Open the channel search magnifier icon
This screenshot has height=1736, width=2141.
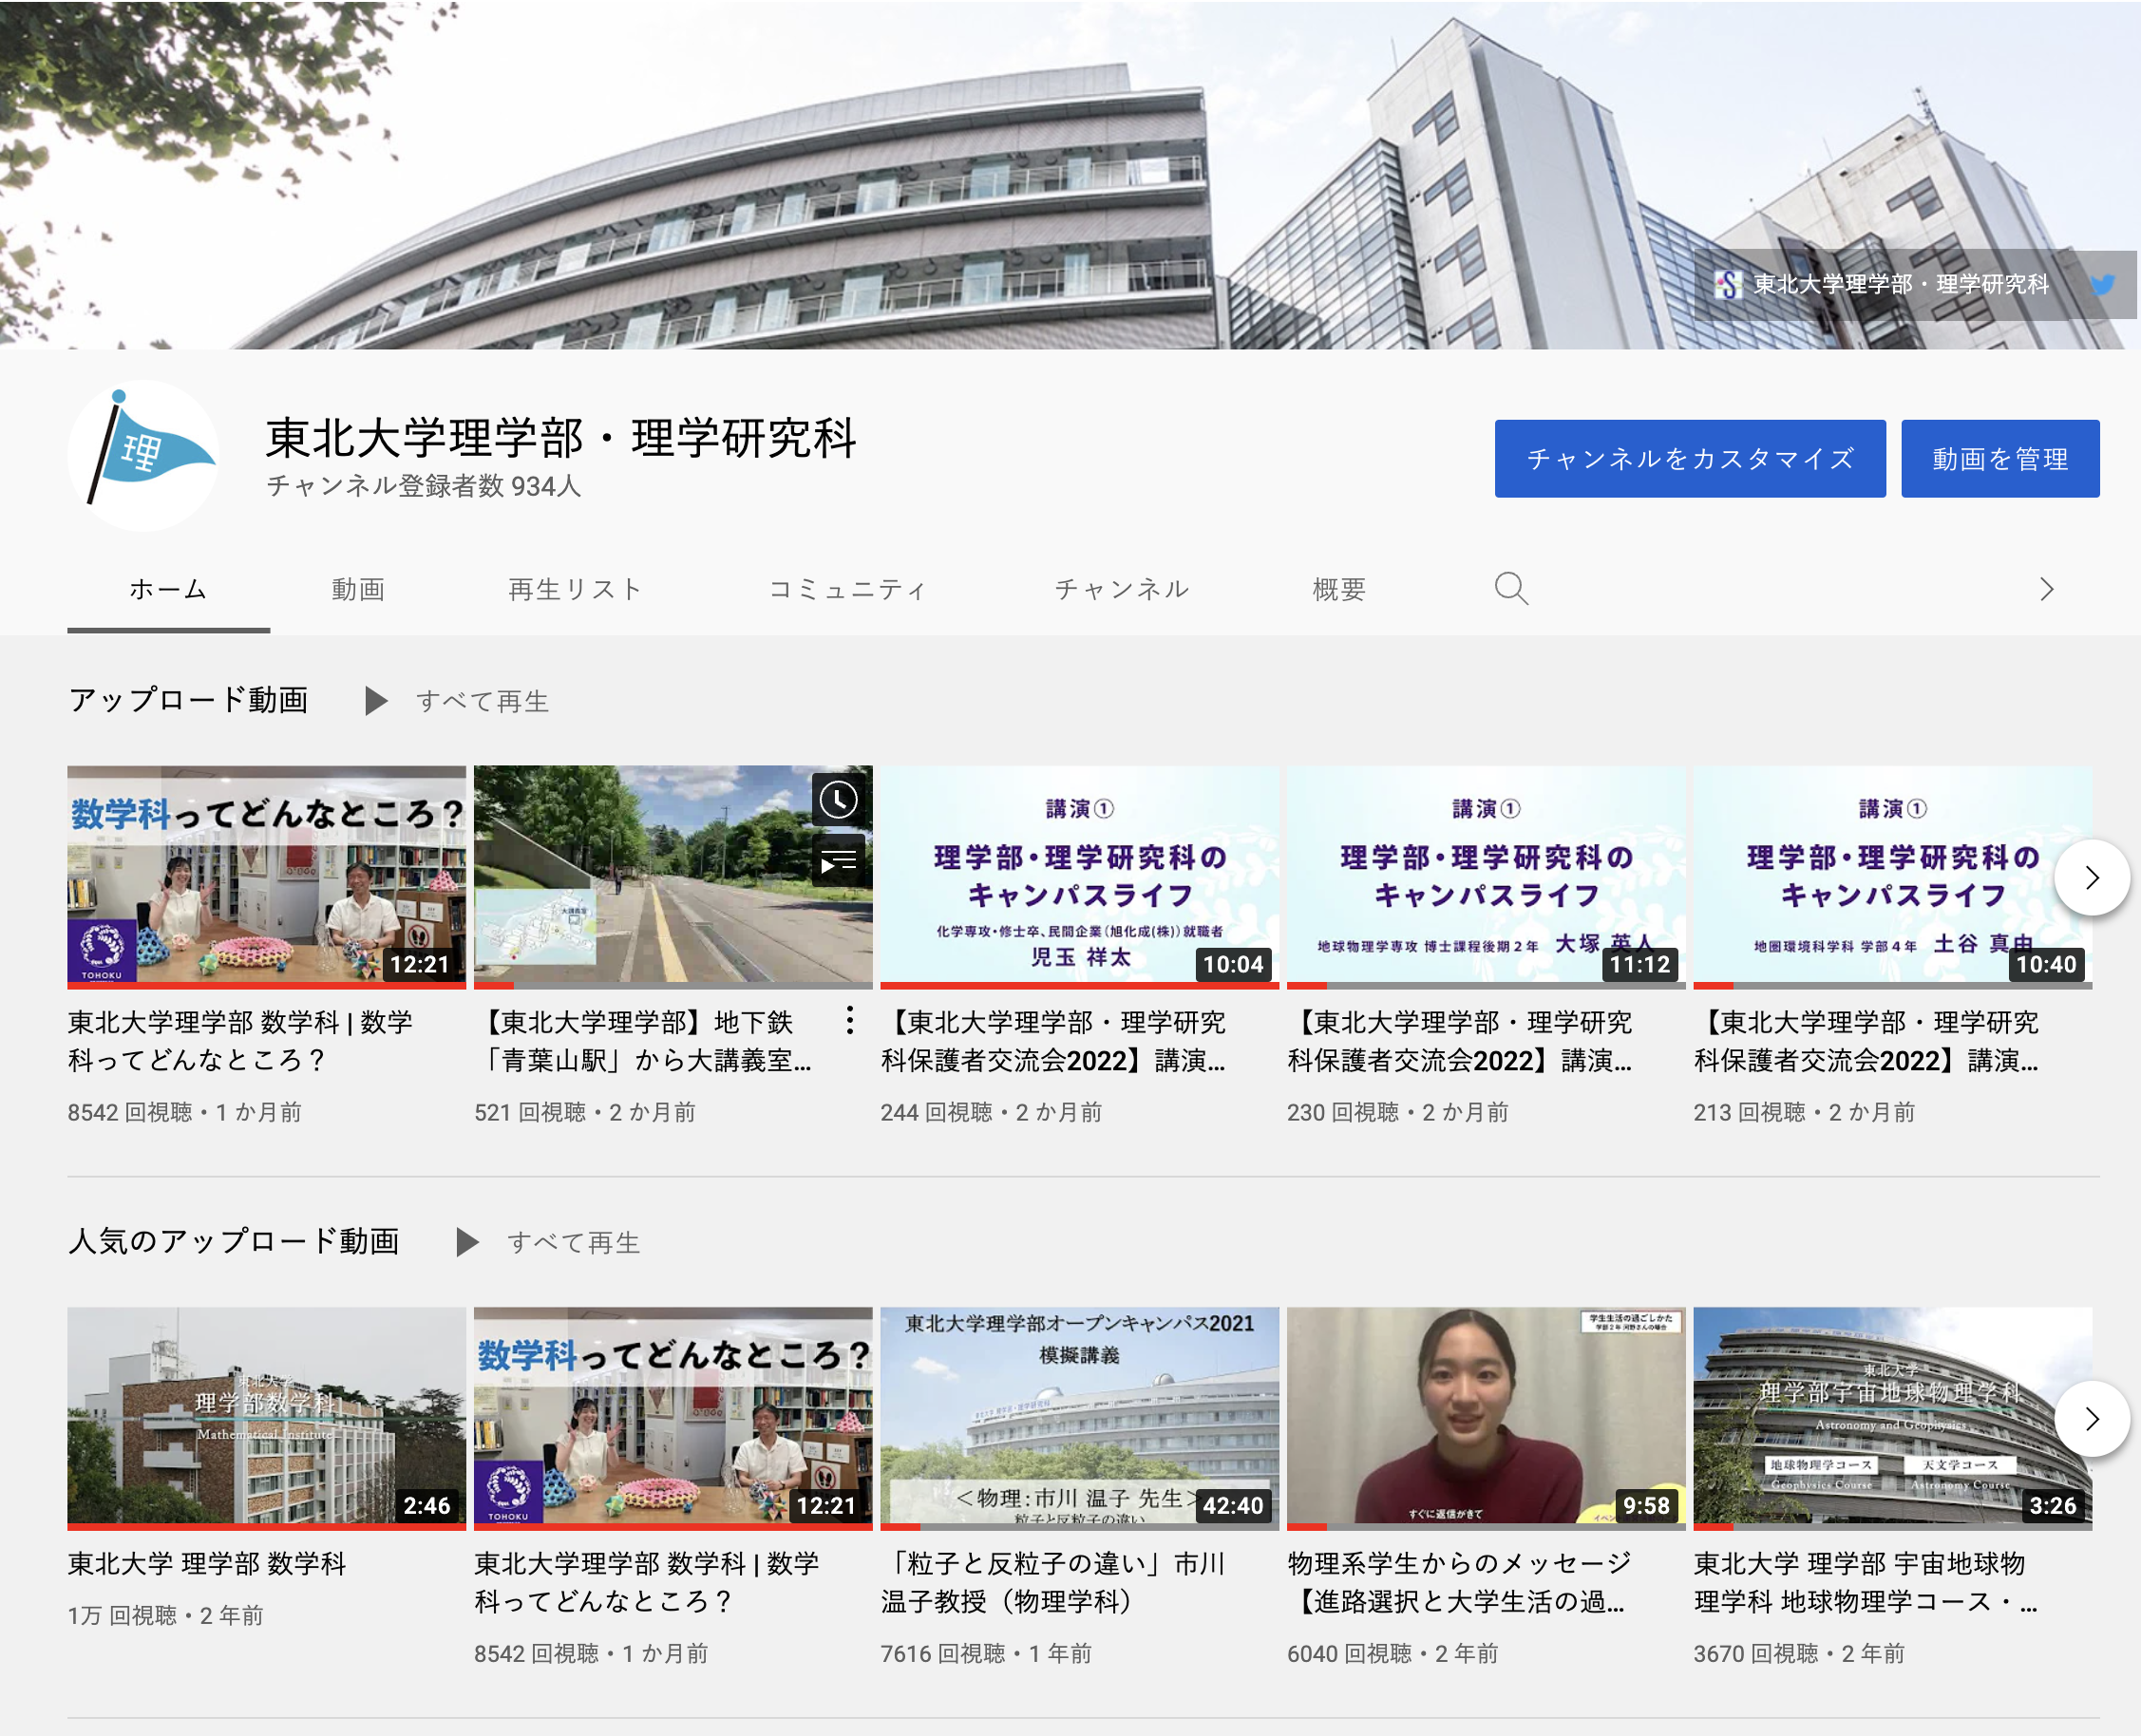[1510, 589]
